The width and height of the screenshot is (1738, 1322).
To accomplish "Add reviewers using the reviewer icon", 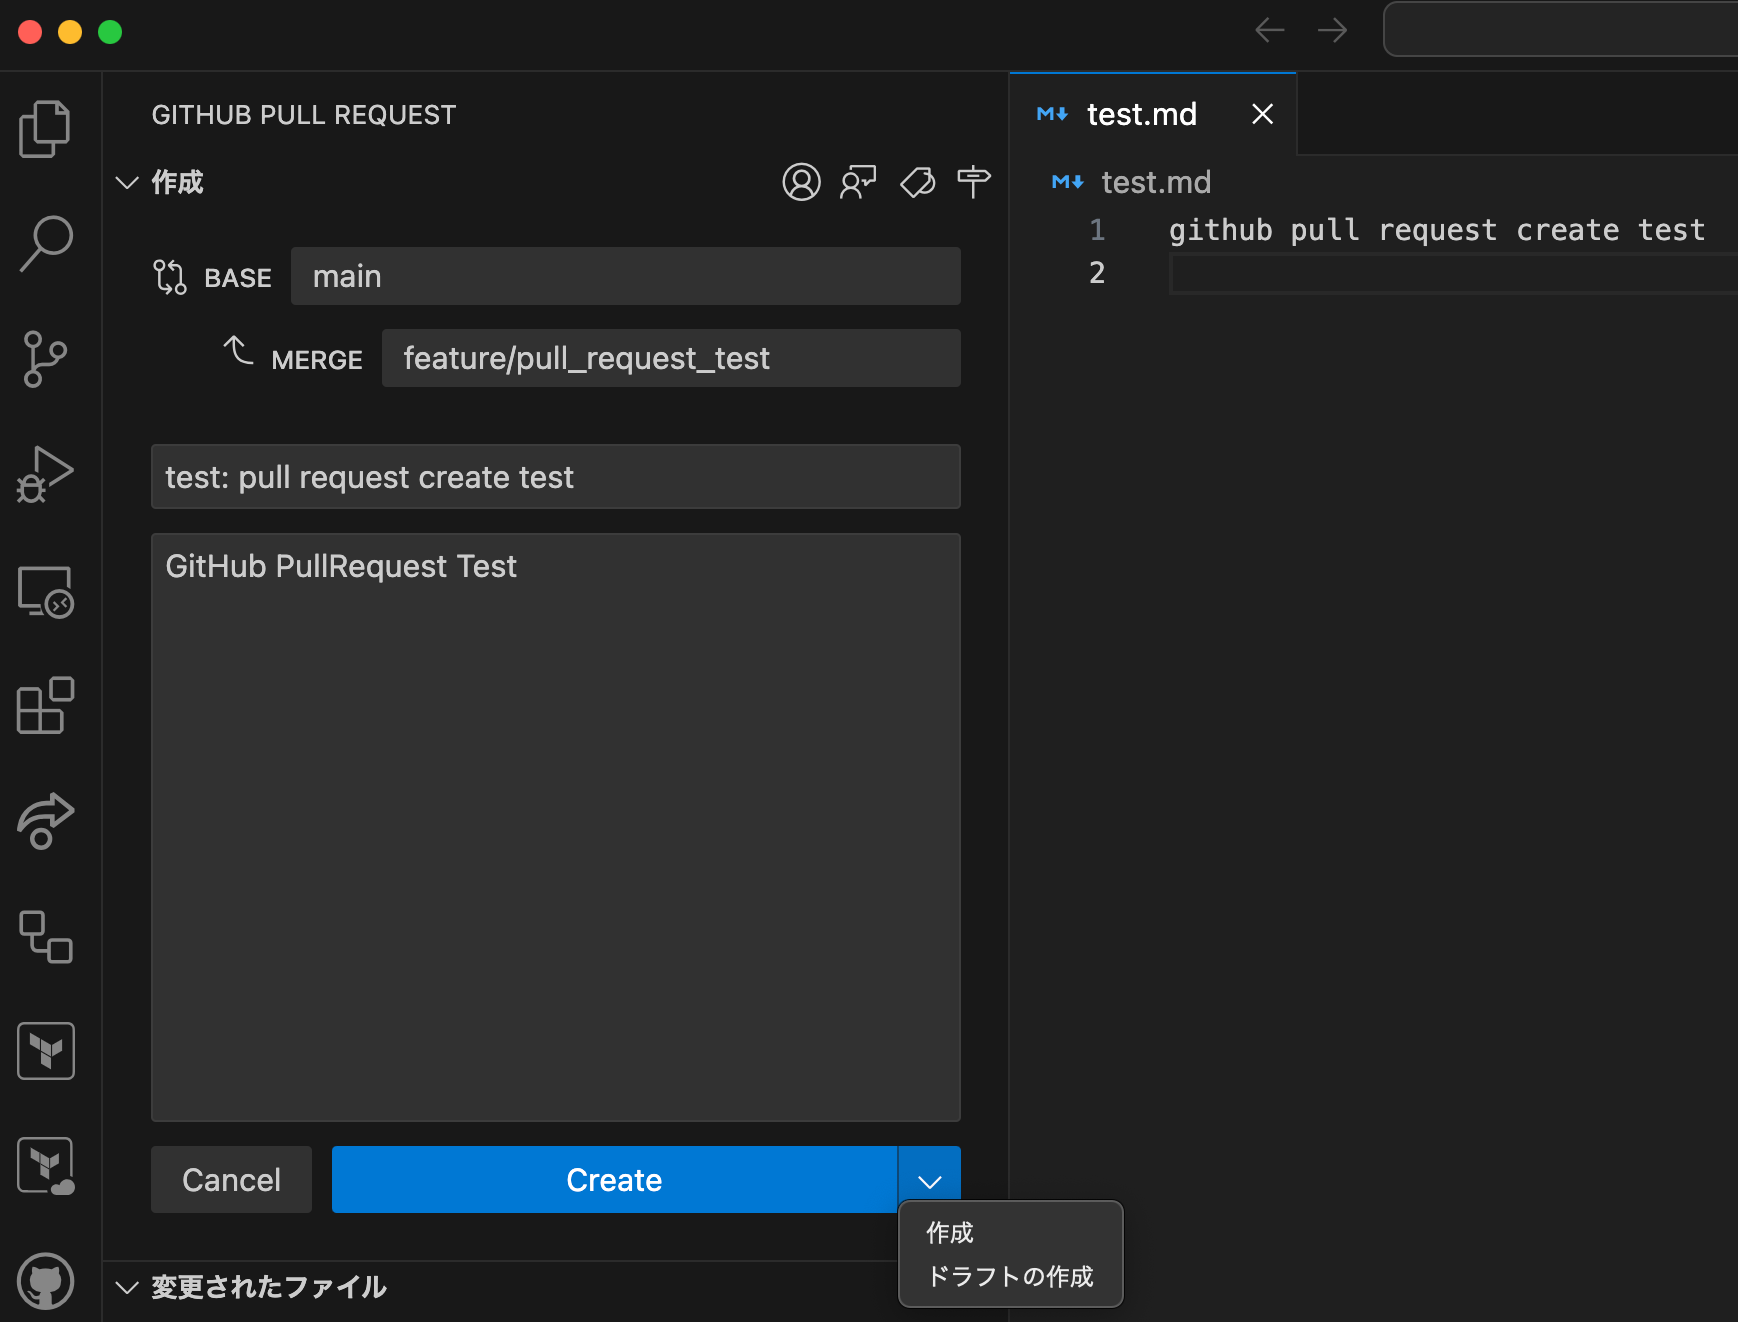I will pos(858,182).
